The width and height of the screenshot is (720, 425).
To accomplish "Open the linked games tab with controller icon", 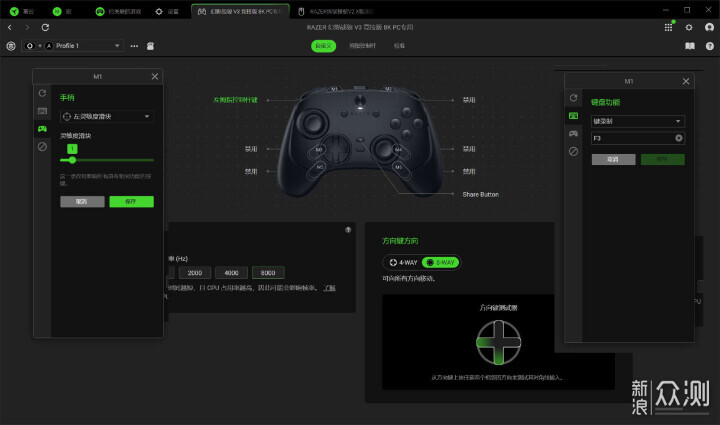I will tap(118, 11).
